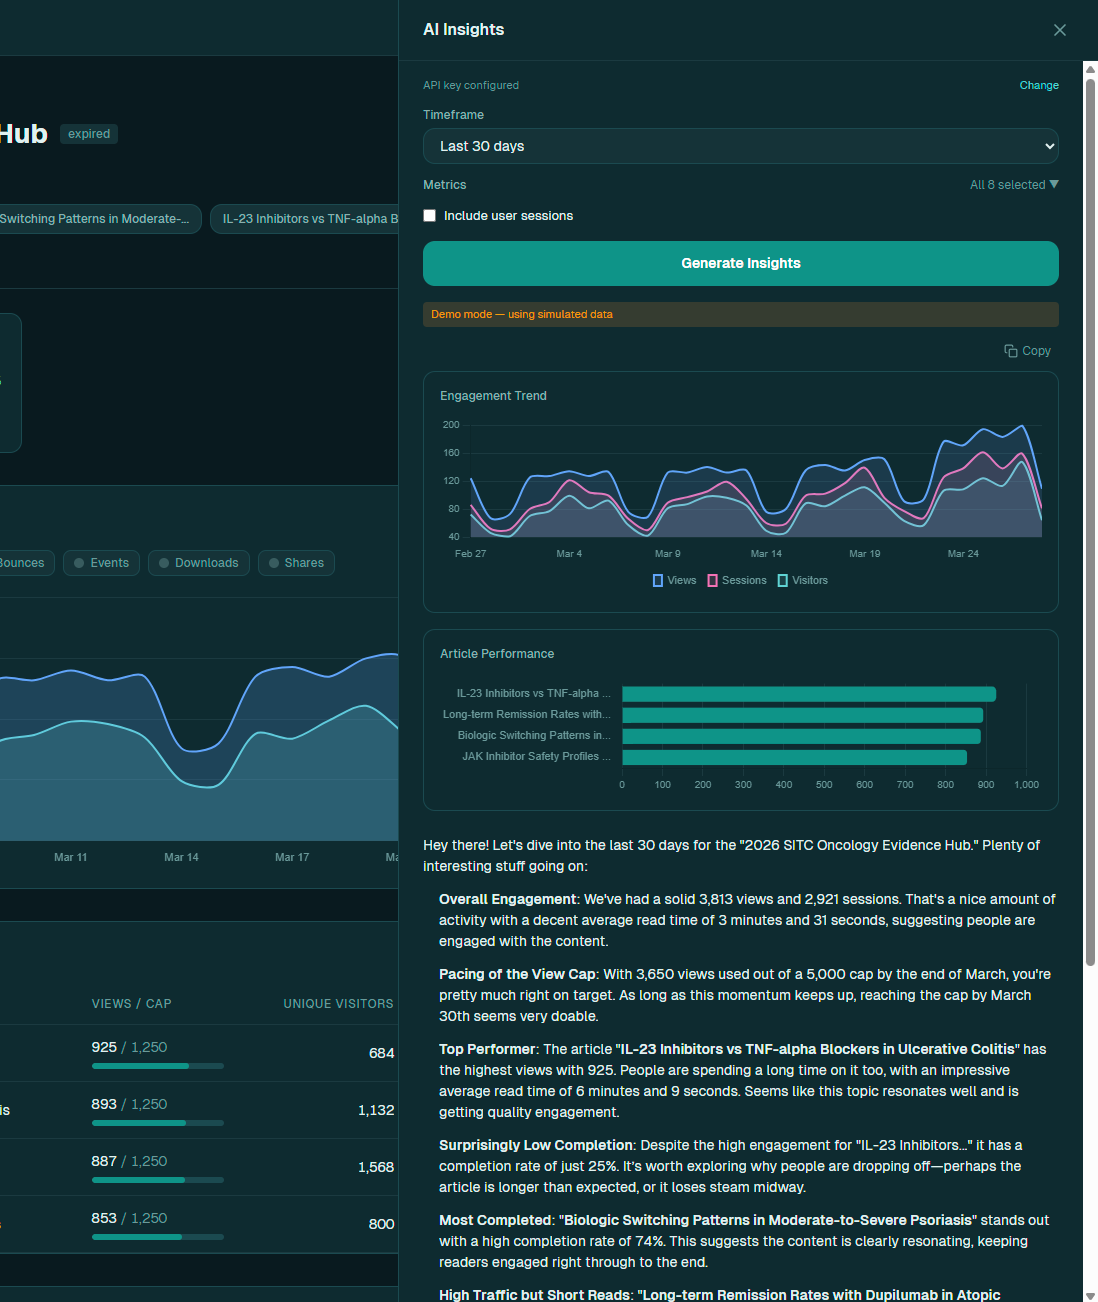Screen dimensions: 1098x1302
Task: Select the Shares metric chip
Action: 296,563
